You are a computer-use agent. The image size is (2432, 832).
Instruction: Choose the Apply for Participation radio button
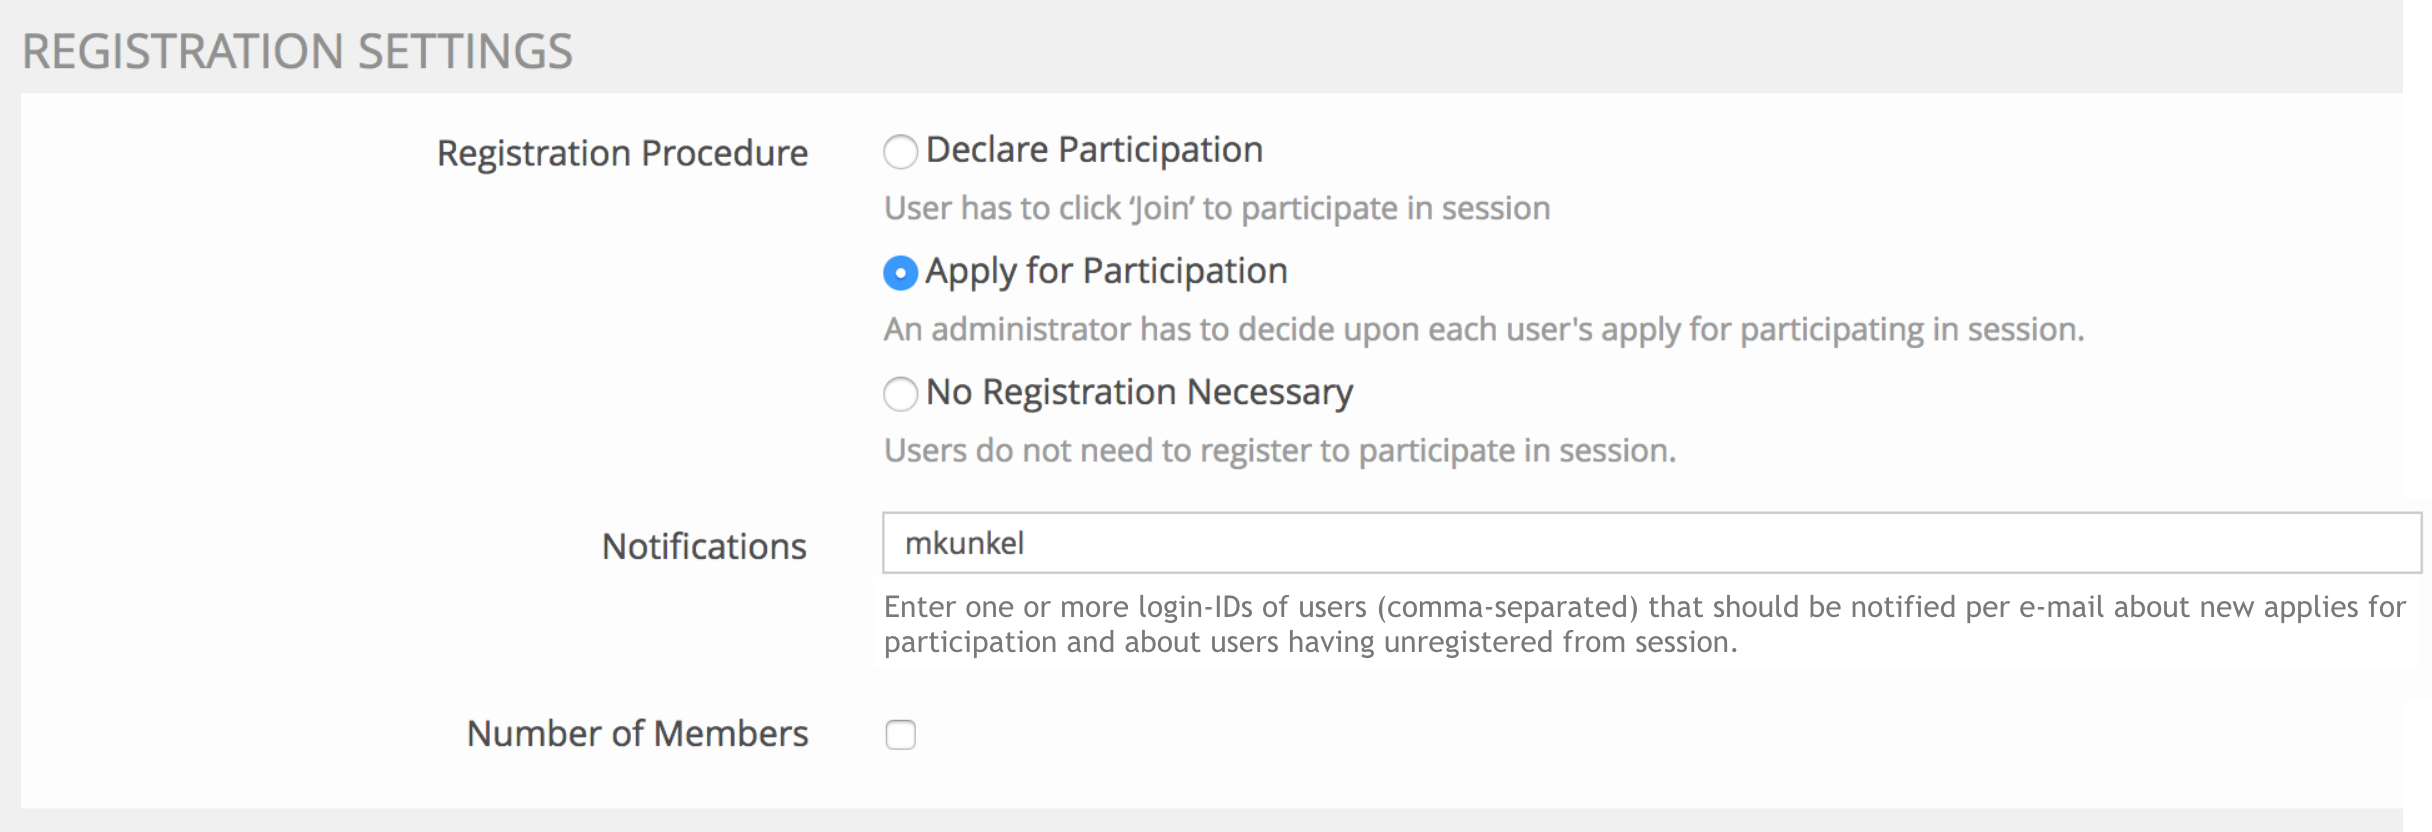(x=900, y=273)
